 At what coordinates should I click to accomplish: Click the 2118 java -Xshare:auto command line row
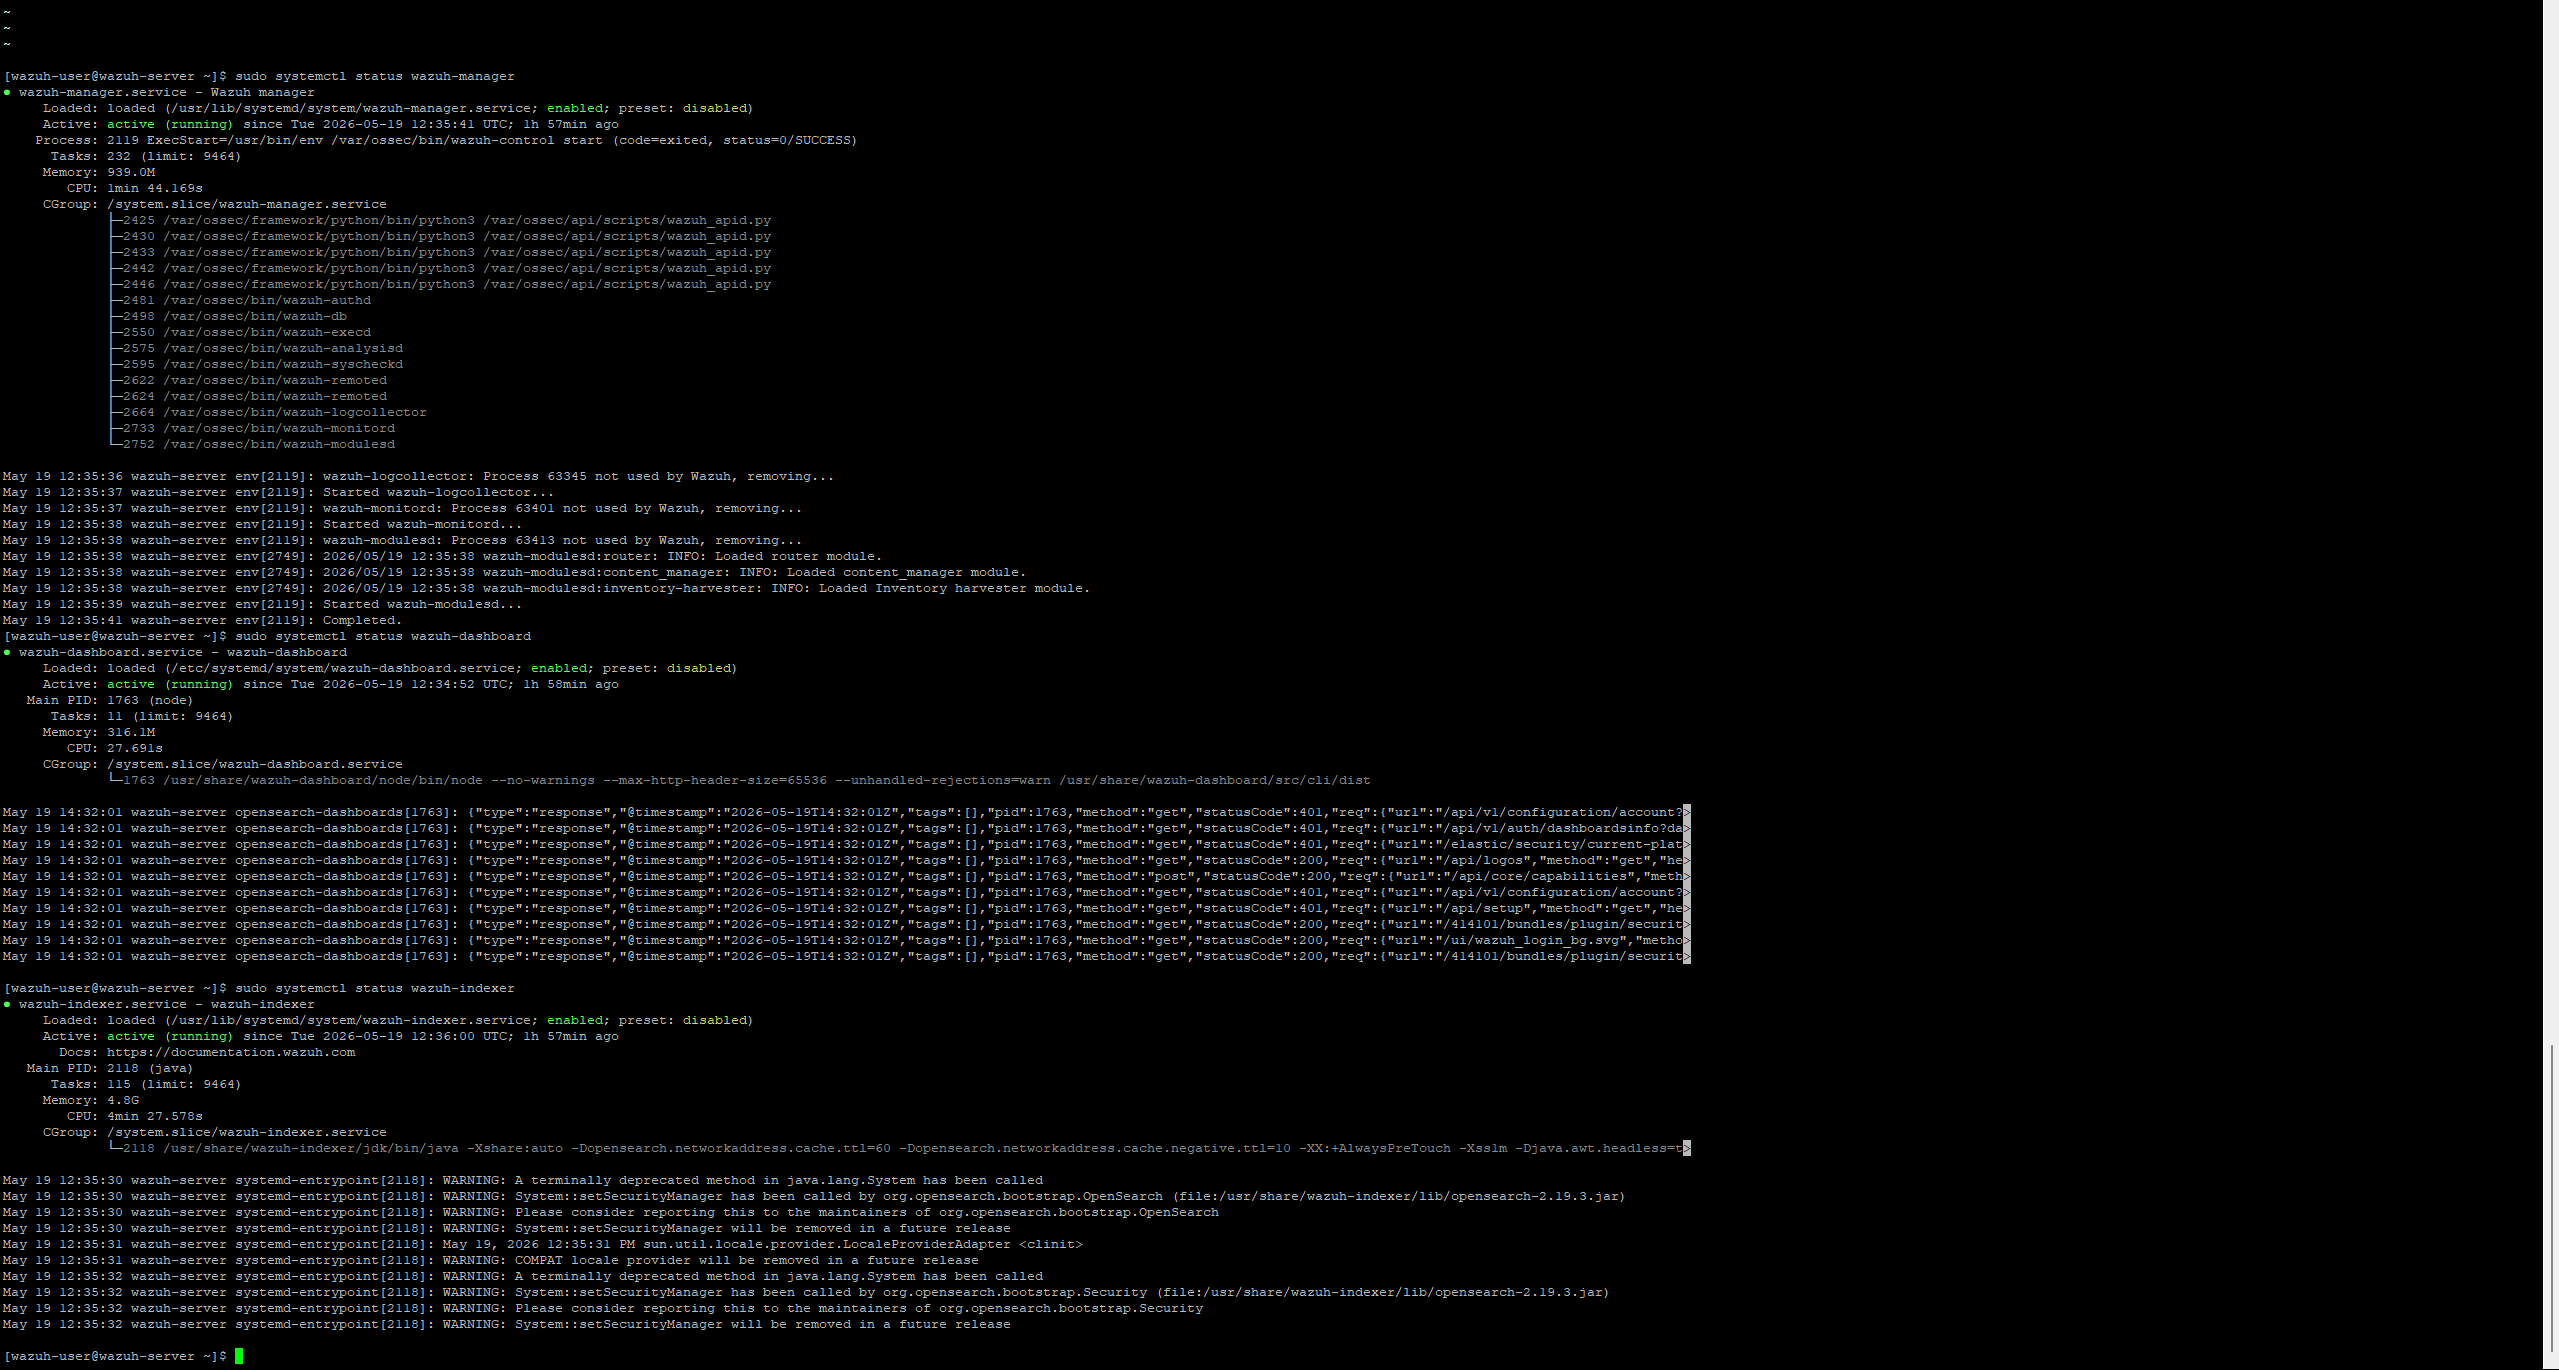(x=899, y=1148)
